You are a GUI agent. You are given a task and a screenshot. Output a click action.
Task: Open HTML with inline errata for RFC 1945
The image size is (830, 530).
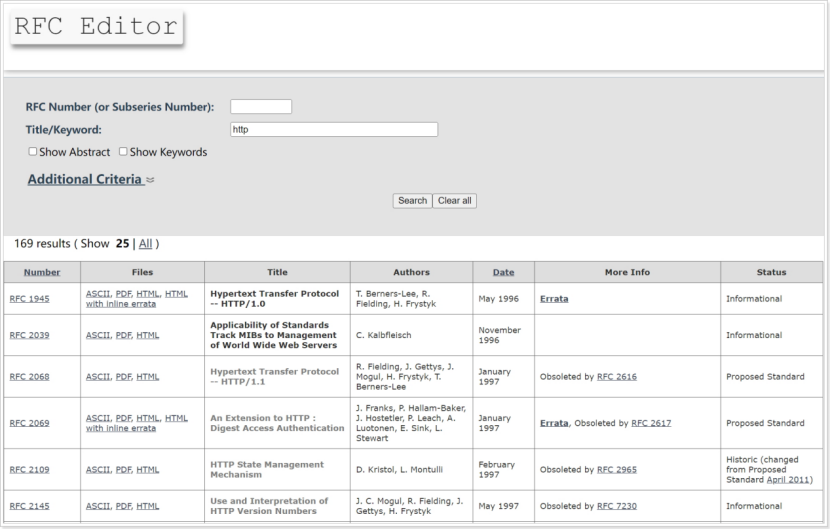121,304
